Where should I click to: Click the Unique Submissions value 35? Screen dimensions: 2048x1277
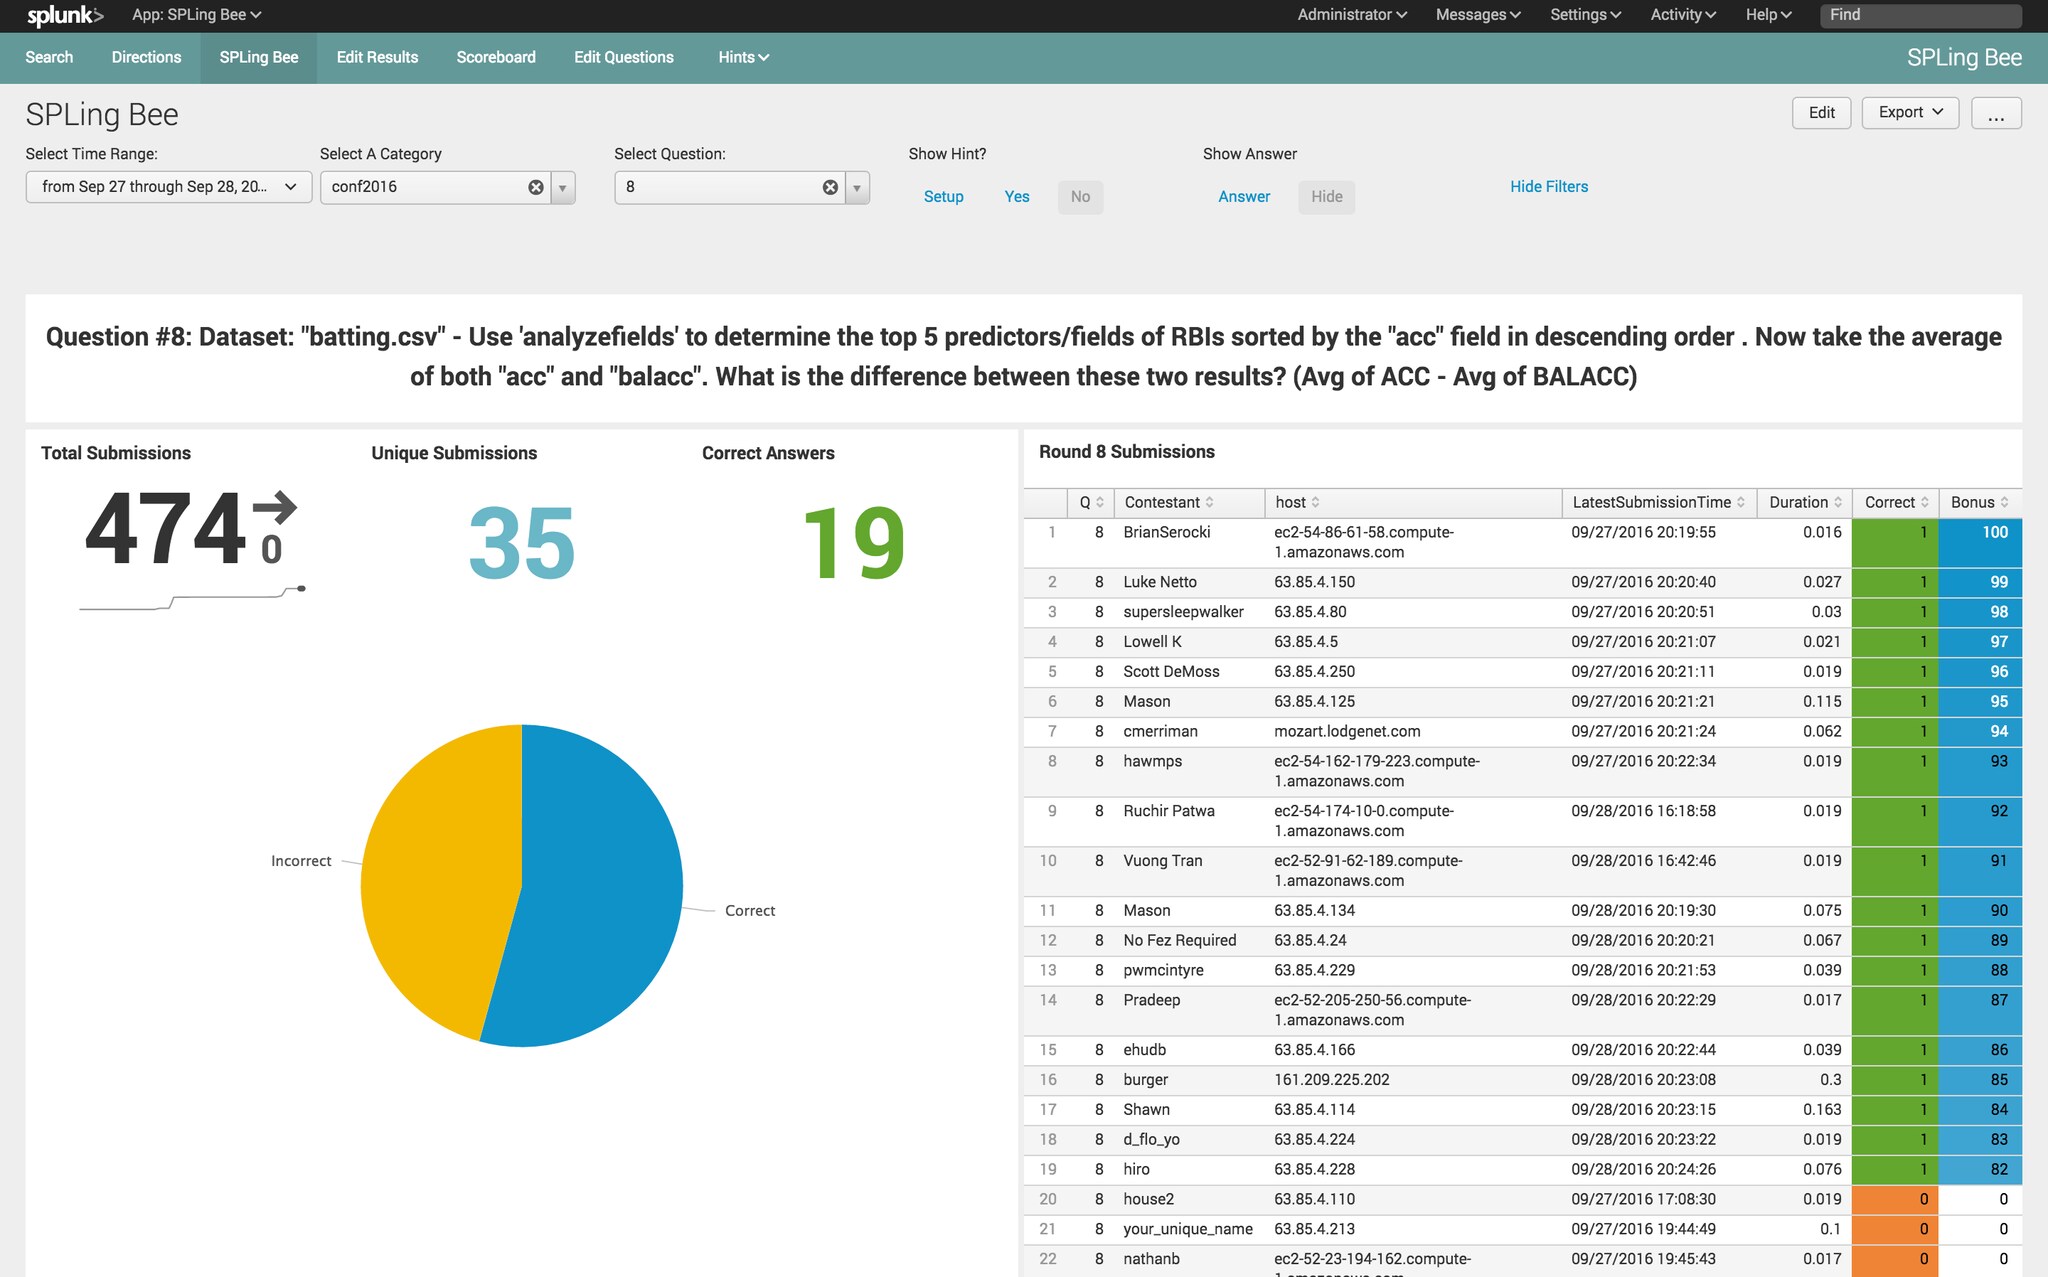pyautogui.click(x=522, y=543)
